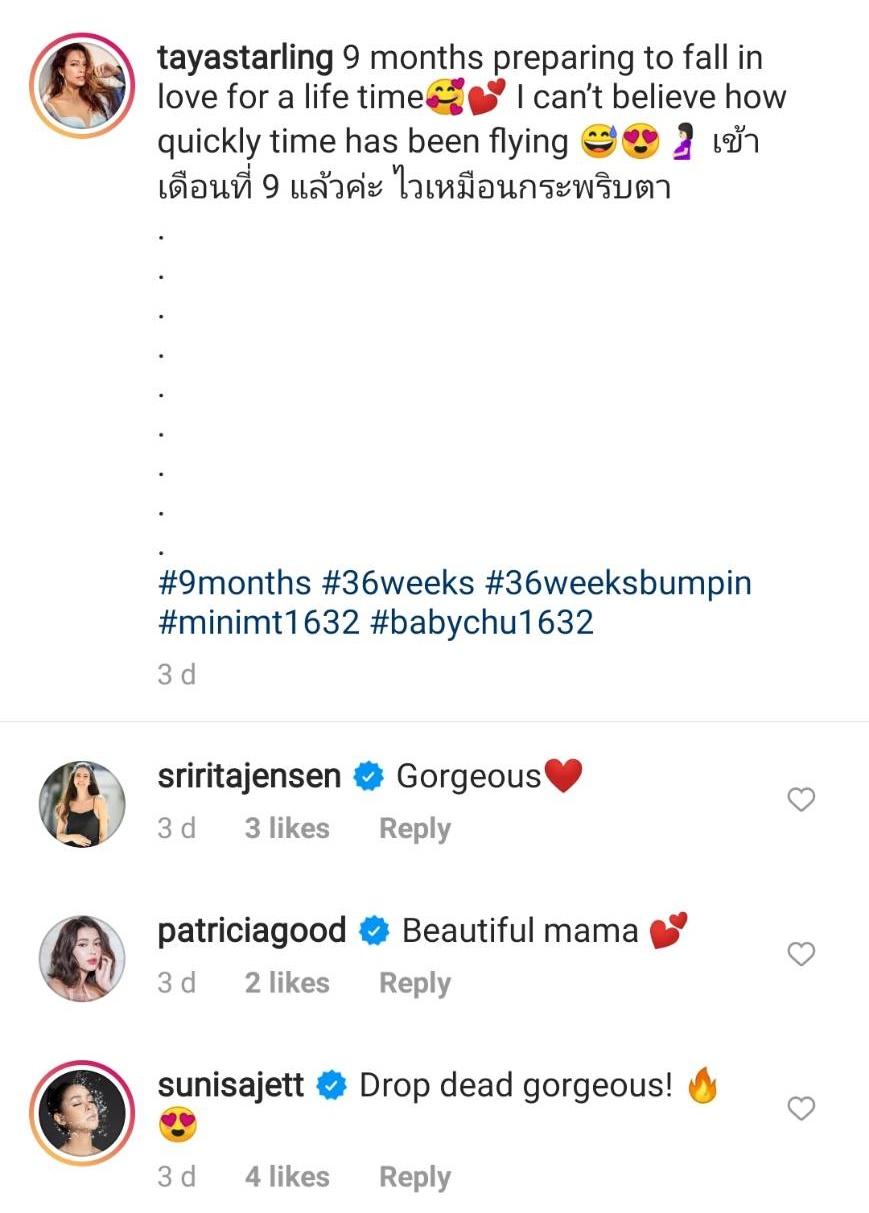Like sriritajensen's Gorgeous comment

click(801, 800)
